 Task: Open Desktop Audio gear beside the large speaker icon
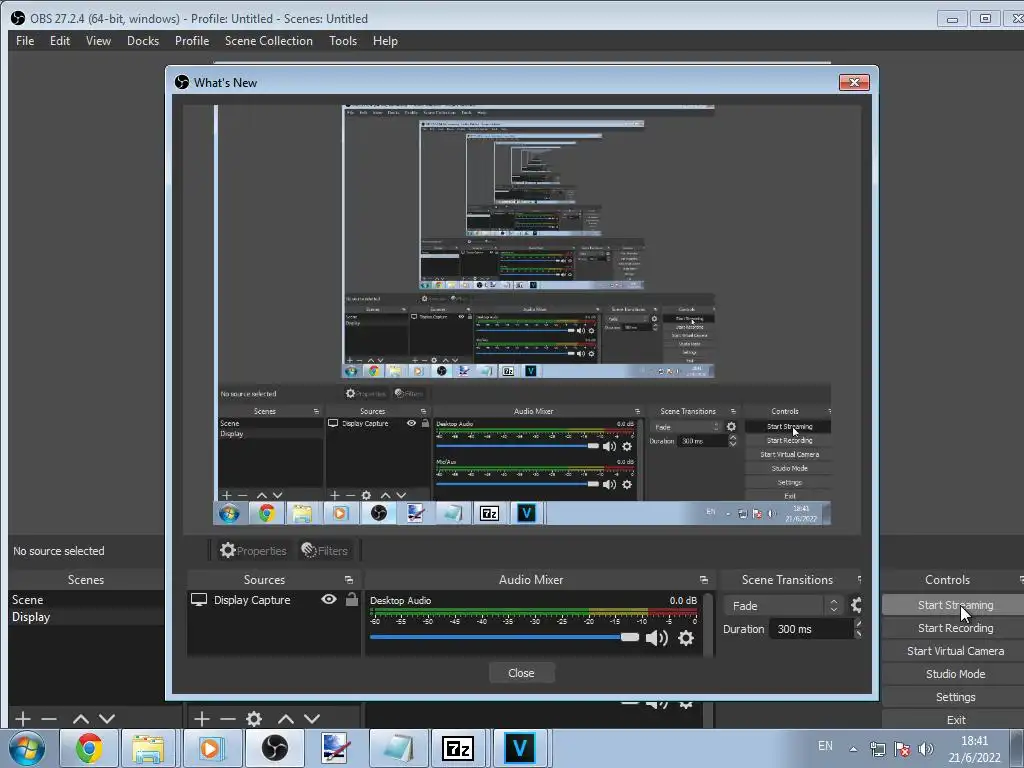point(686,638)
